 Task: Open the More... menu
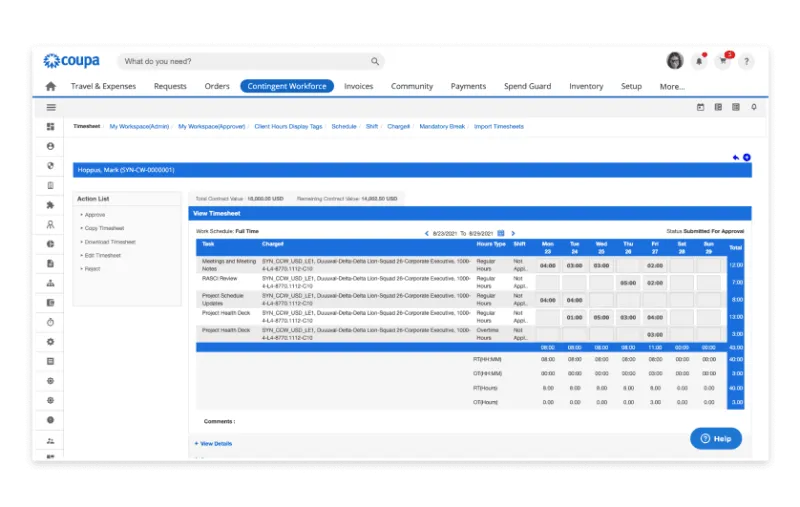coord(672,87)
